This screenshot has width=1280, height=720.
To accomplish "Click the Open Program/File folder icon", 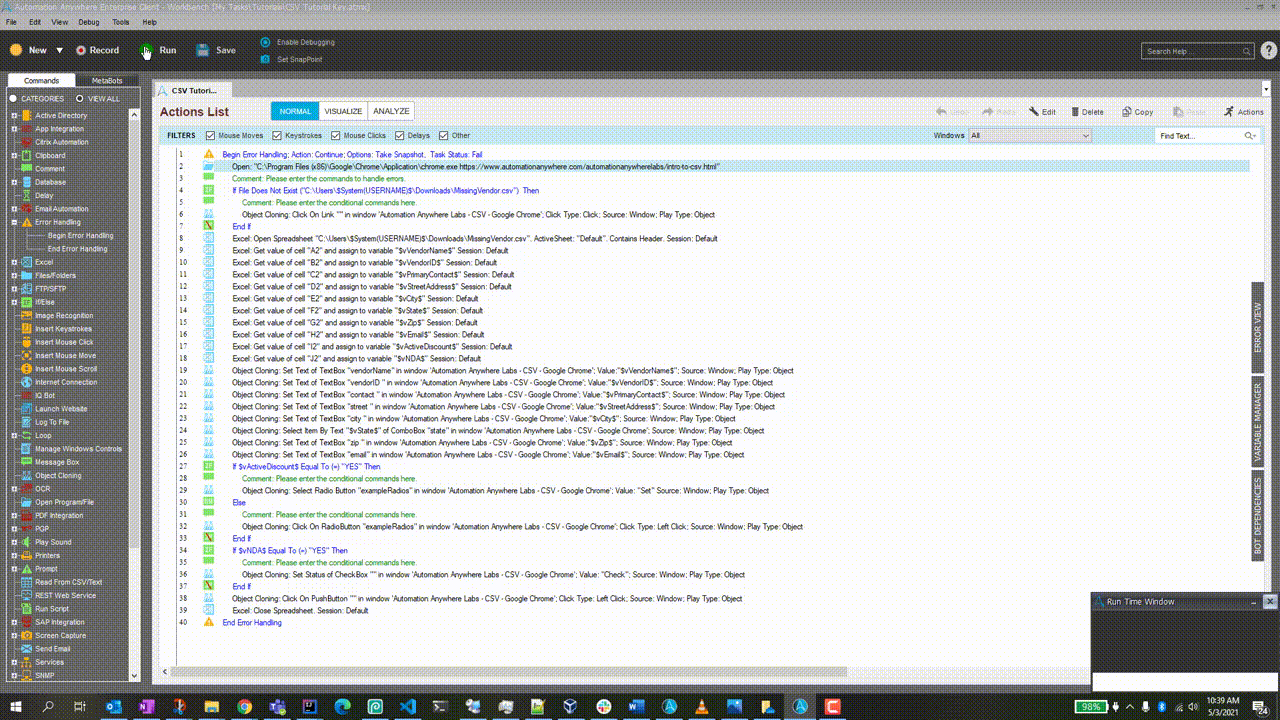I will tap(27, 502).
